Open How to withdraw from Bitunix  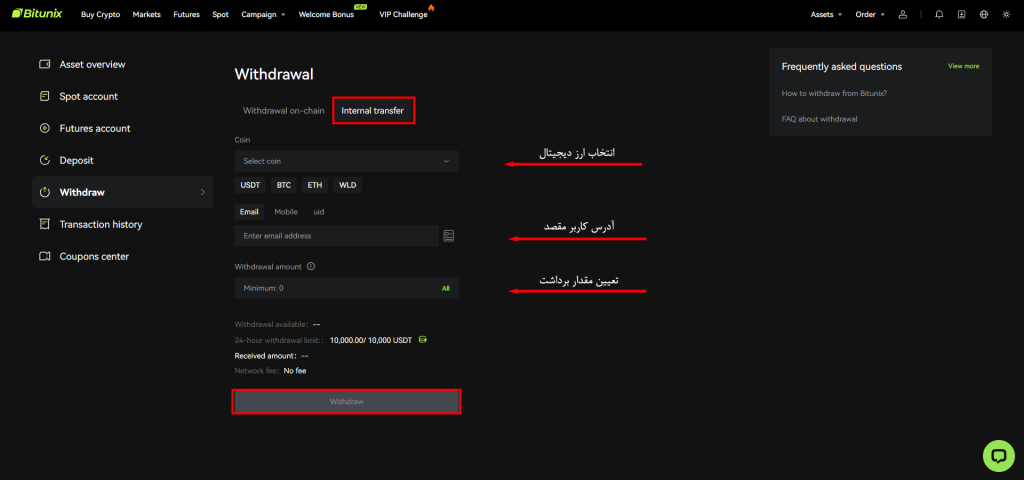834,93
